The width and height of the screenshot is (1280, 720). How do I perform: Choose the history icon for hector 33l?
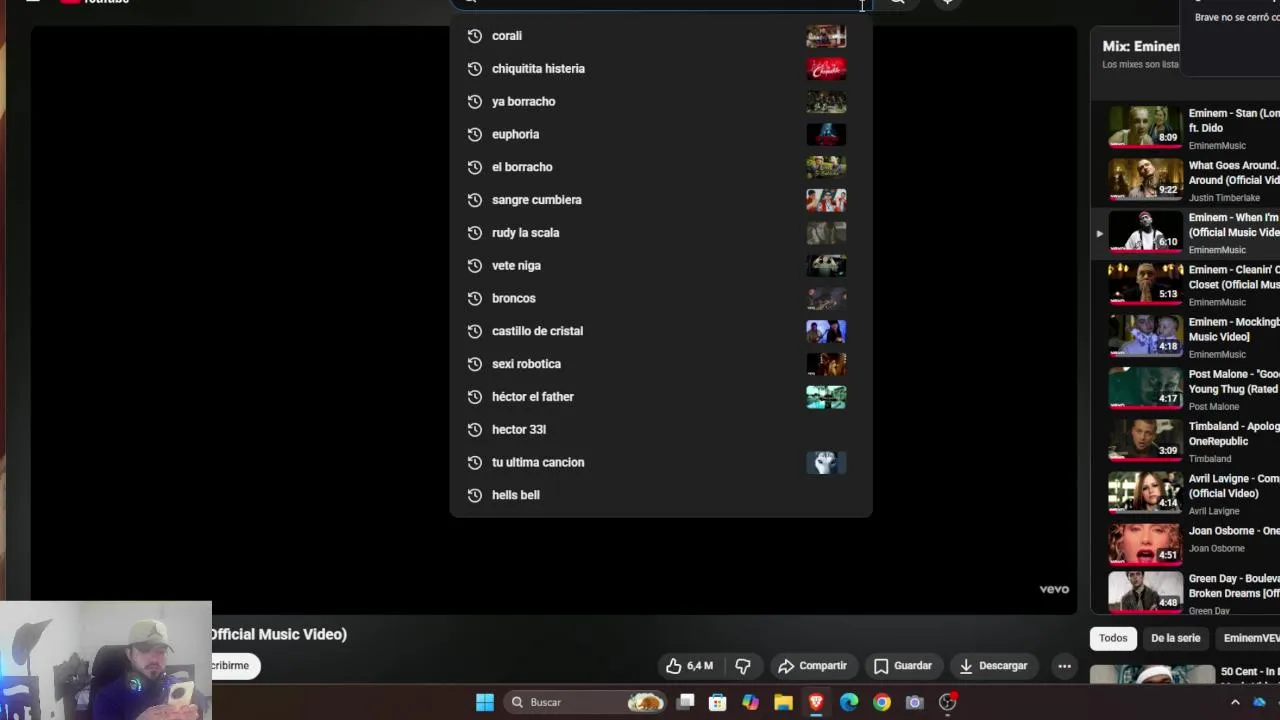tap(475, 430)
